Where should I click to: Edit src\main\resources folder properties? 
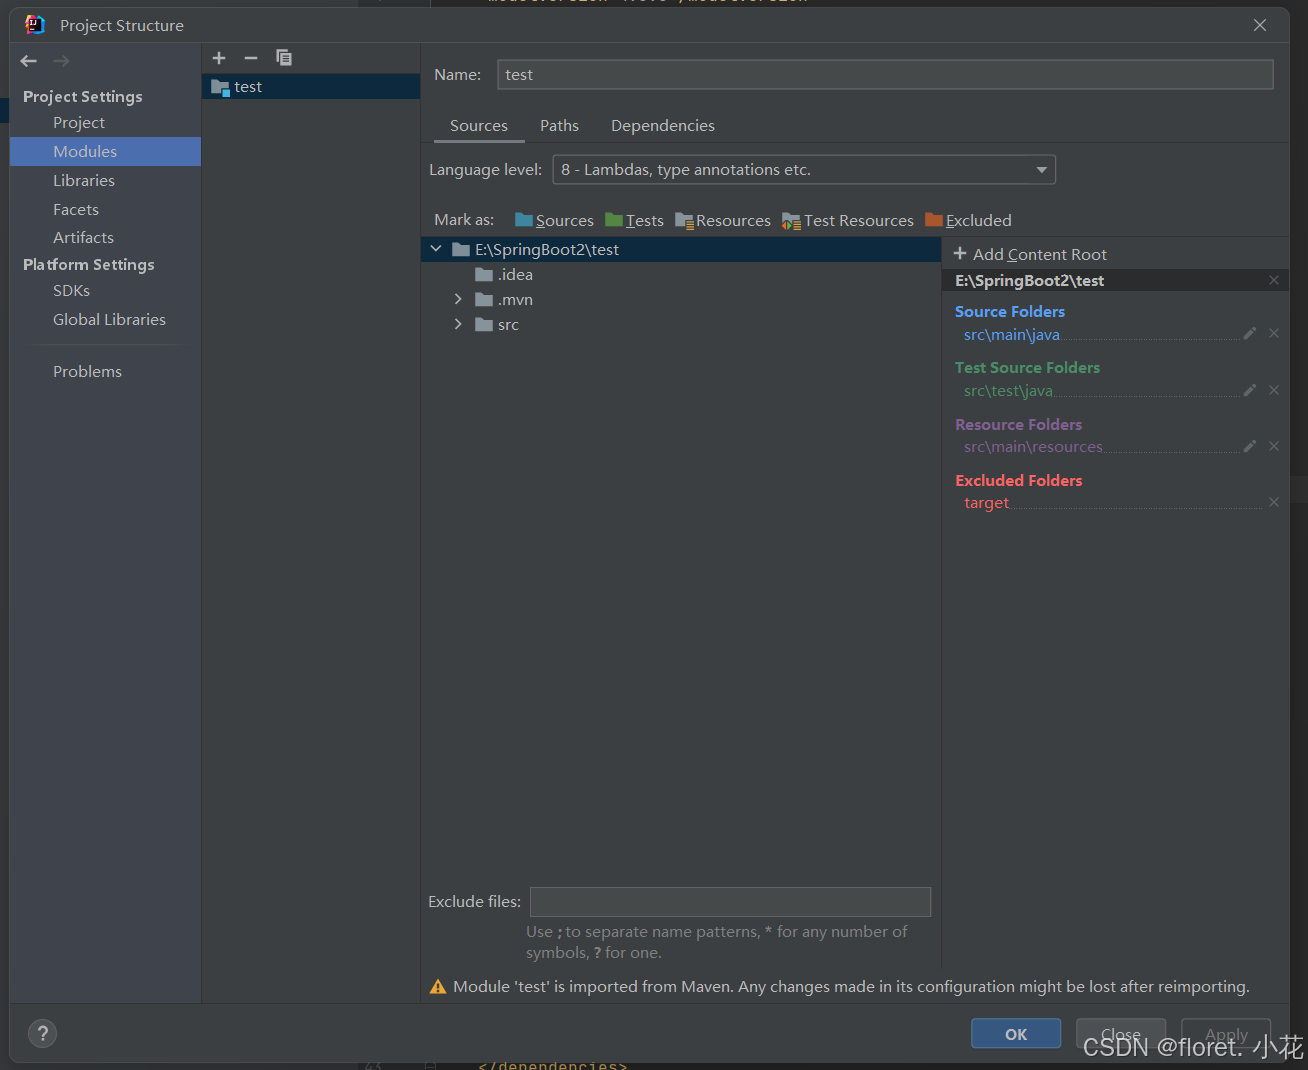pos(1250,446)
